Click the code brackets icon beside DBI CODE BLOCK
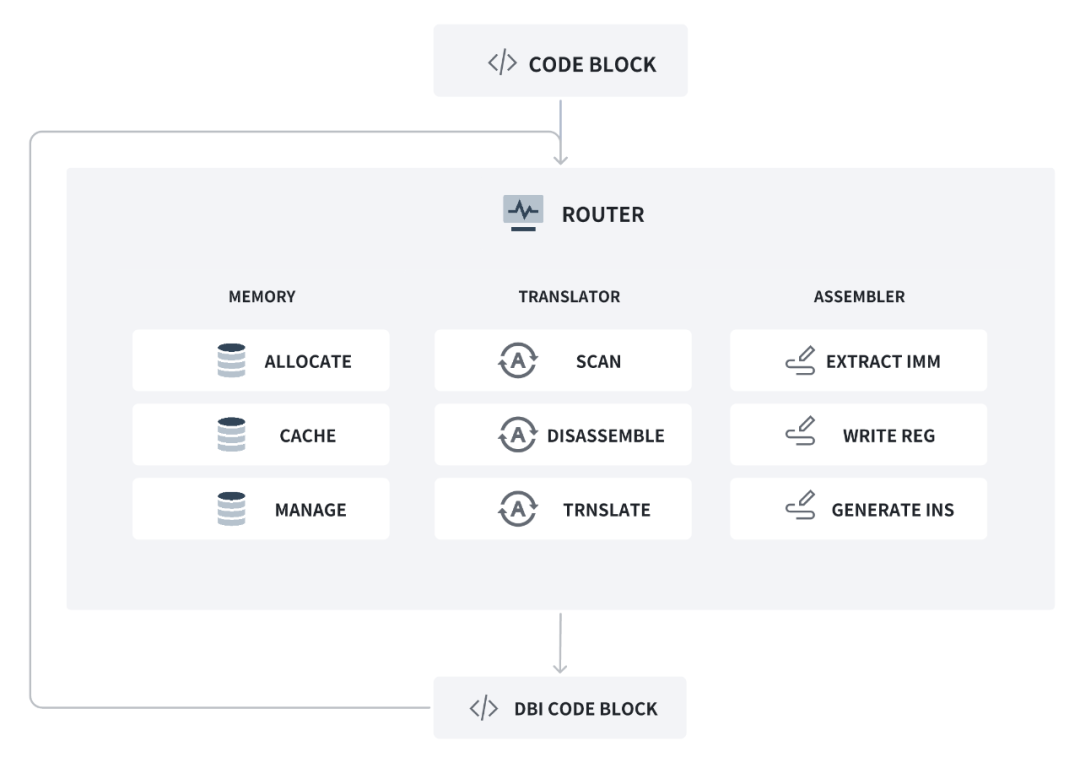The image size is (1080, 763). point(483,709)
